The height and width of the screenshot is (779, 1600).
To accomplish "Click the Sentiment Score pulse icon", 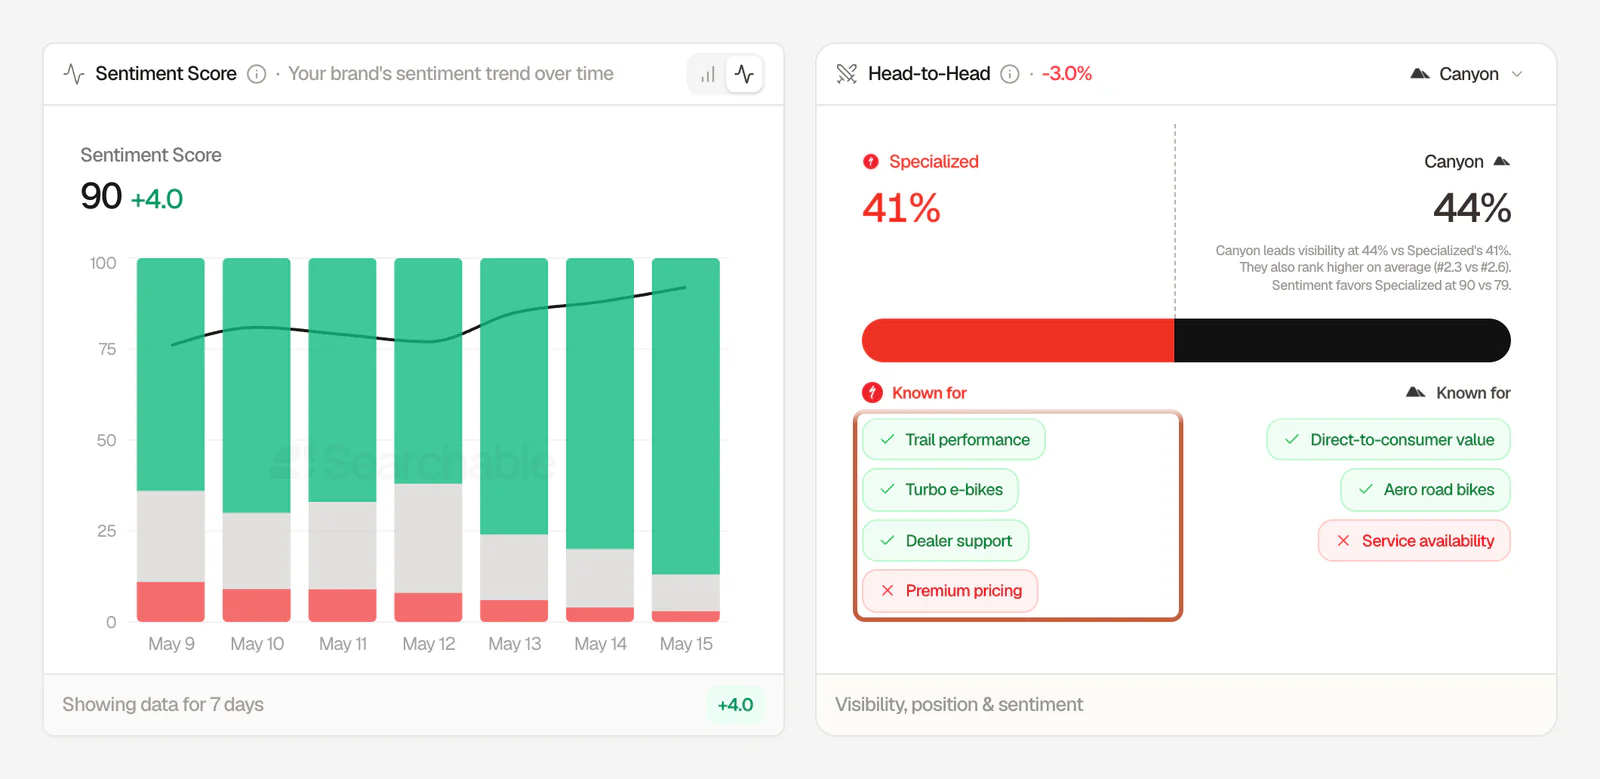I will click(74, 74).
